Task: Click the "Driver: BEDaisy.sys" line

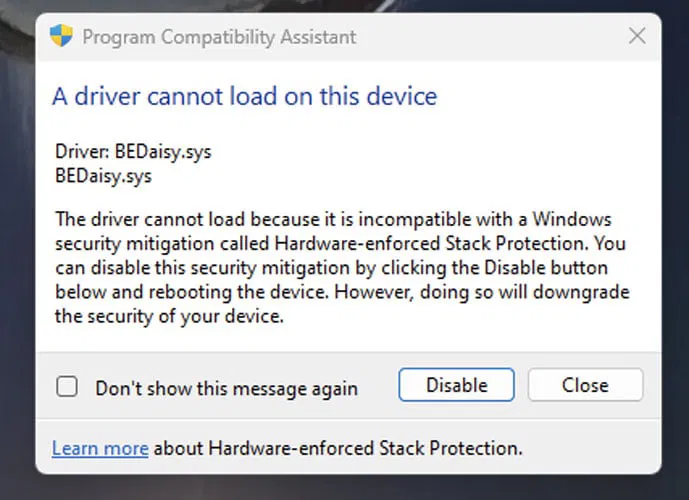Action: tap(133, 153)
